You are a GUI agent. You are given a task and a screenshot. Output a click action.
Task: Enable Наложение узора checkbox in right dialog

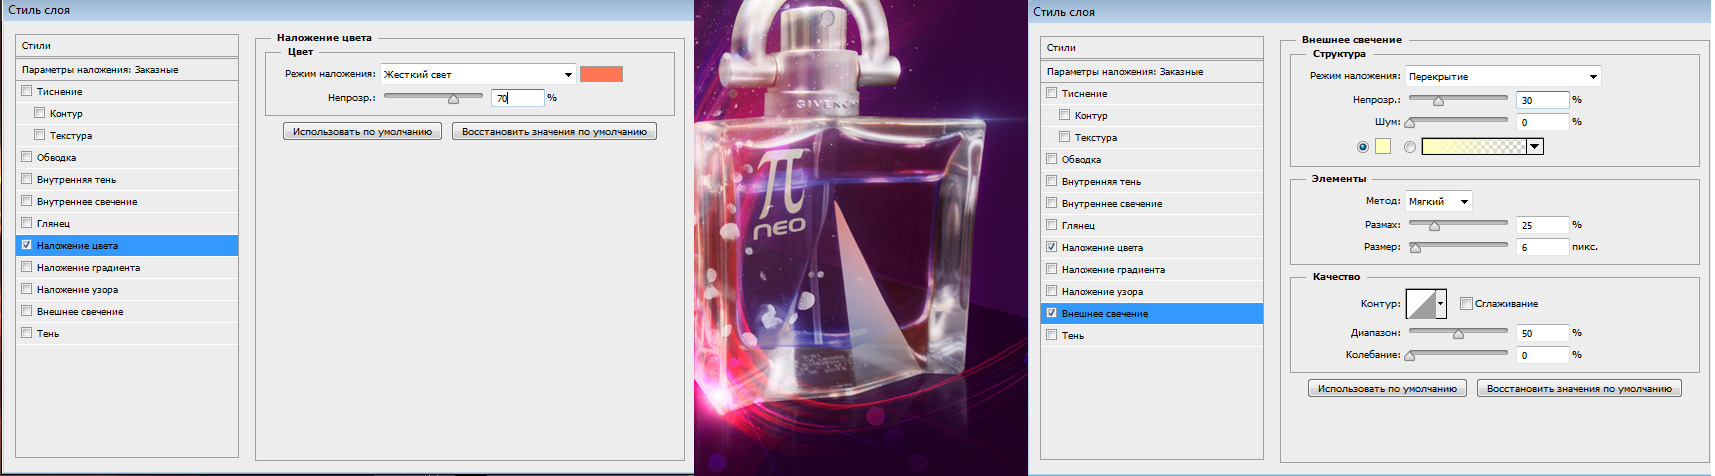point(1052,291)
